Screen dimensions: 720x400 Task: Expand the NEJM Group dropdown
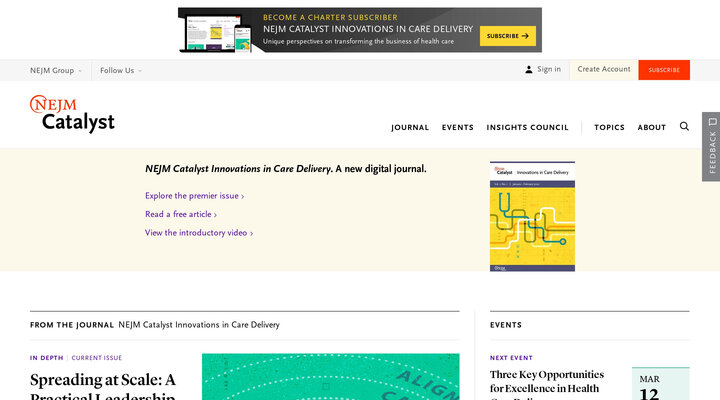[x=56, y=71]
